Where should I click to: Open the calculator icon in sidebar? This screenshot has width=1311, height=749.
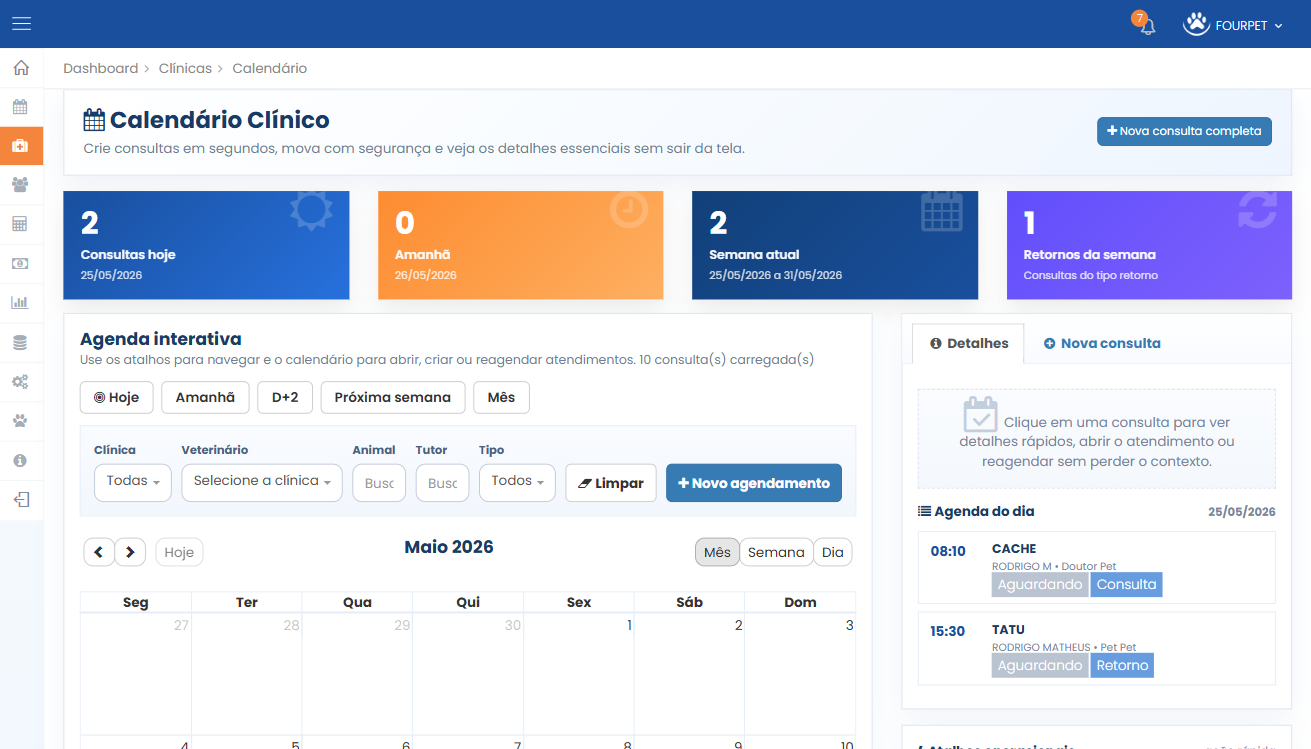[21, 224]
